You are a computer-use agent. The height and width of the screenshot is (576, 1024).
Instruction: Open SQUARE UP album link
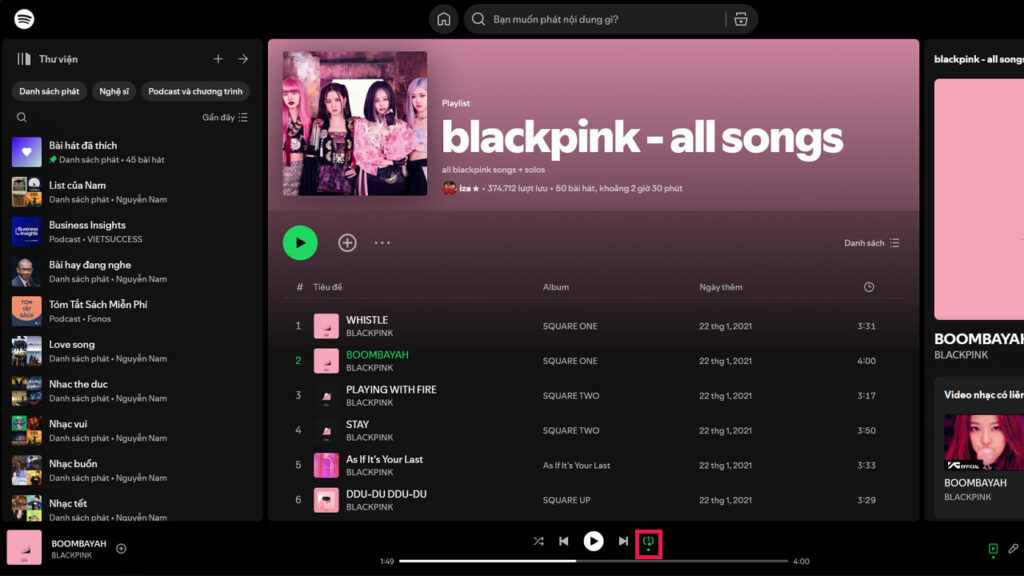pyautogui.click(x=566, y=500)
